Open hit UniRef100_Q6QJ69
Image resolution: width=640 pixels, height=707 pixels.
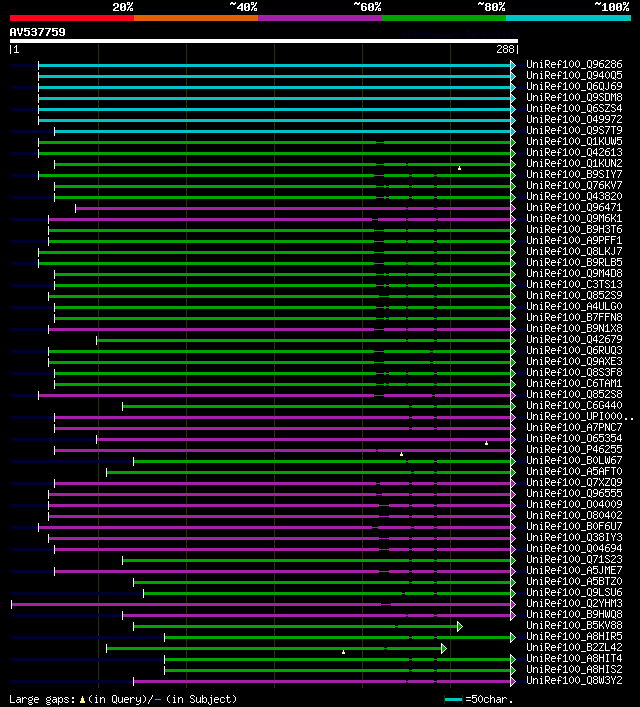574,86
